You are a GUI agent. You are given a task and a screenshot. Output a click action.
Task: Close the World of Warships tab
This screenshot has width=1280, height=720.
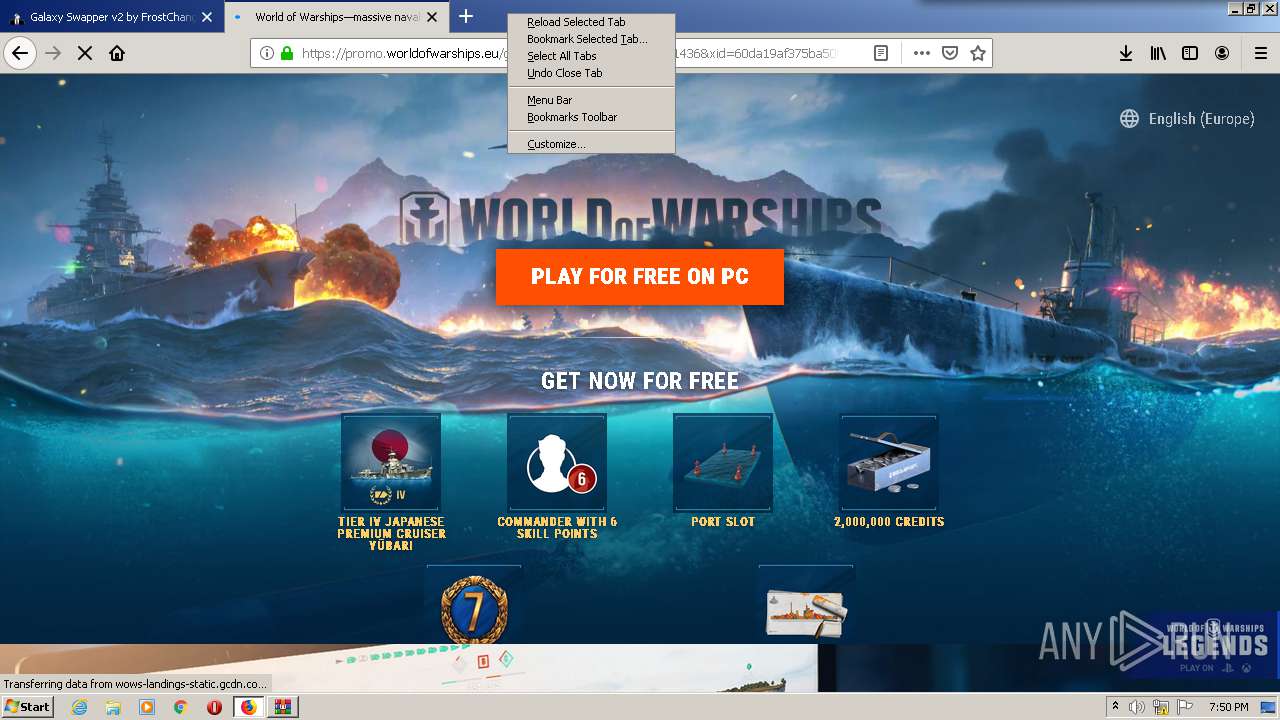pyautogui.click(x=432, y=17)
